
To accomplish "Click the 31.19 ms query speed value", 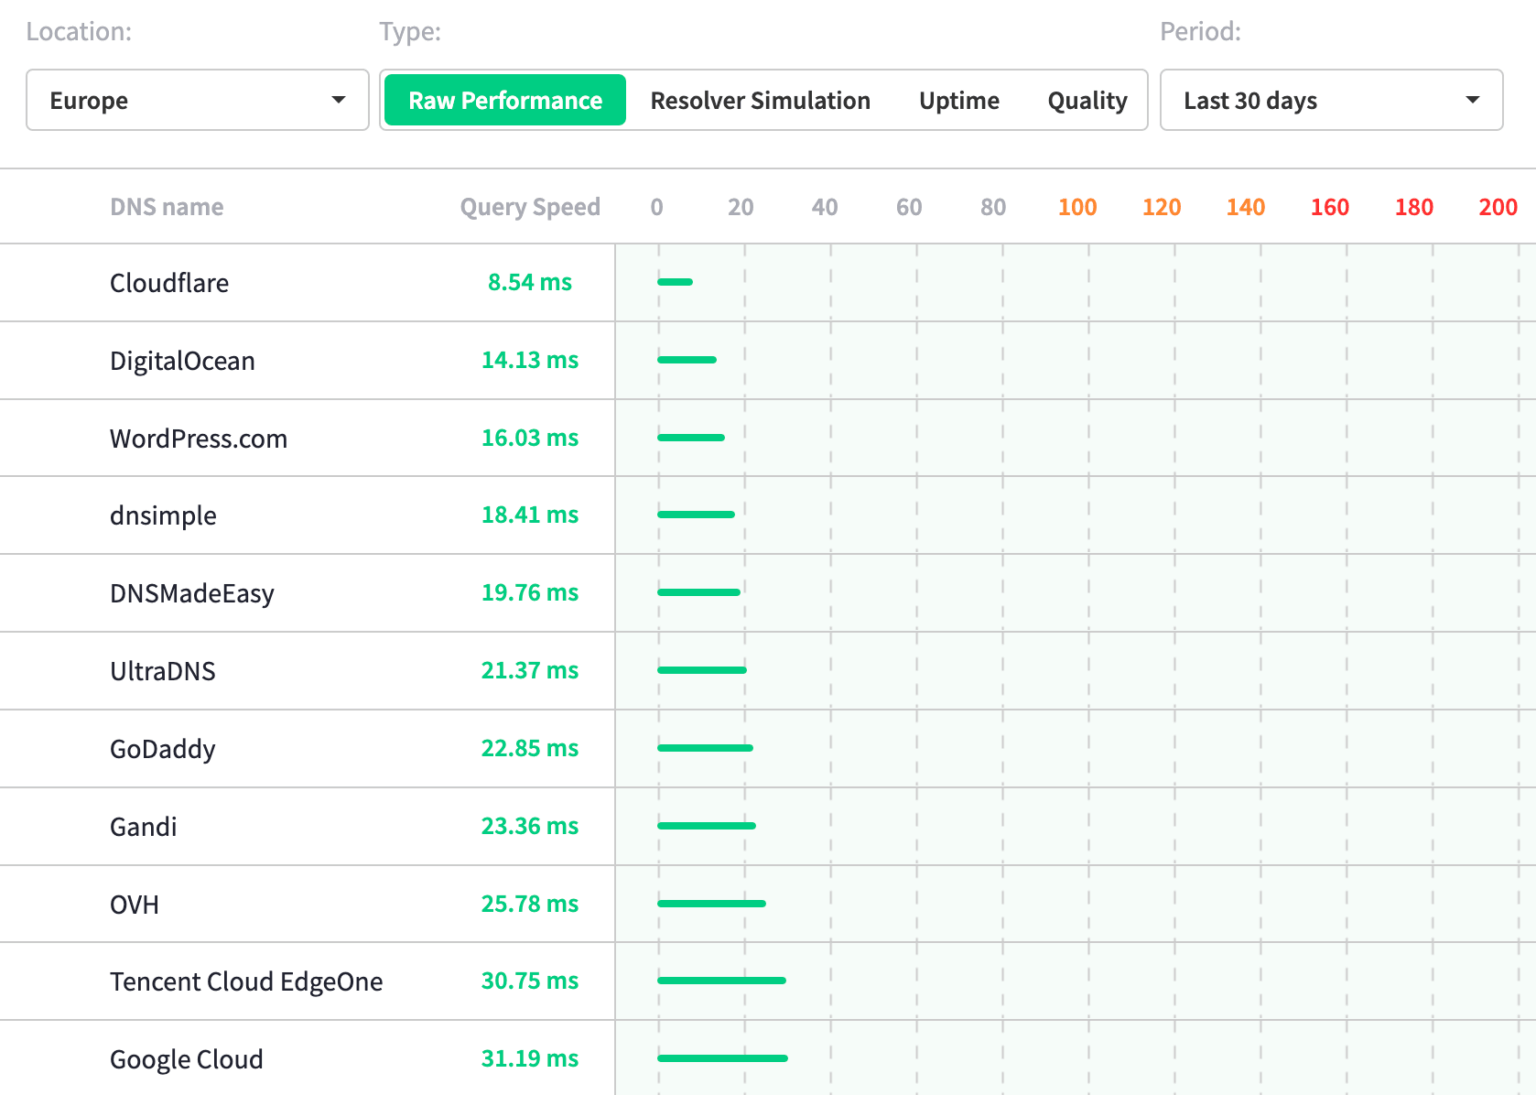I will click(530, 1059).
